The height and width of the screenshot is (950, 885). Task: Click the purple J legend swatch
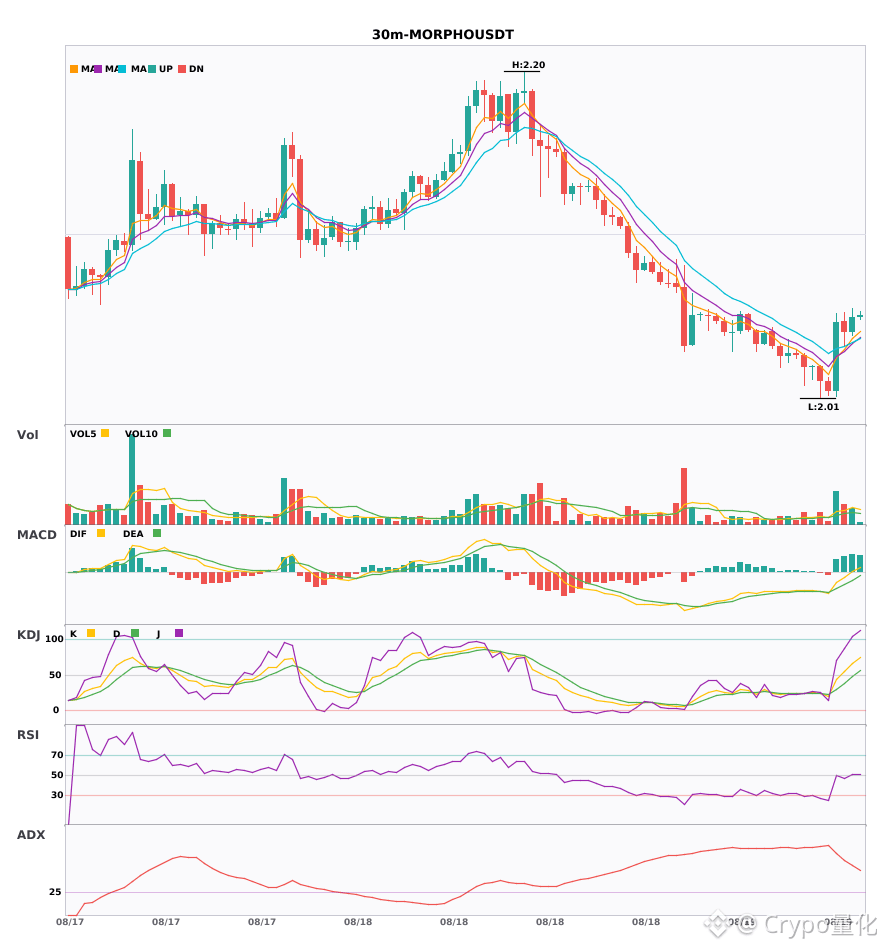(x=179, y=633)
